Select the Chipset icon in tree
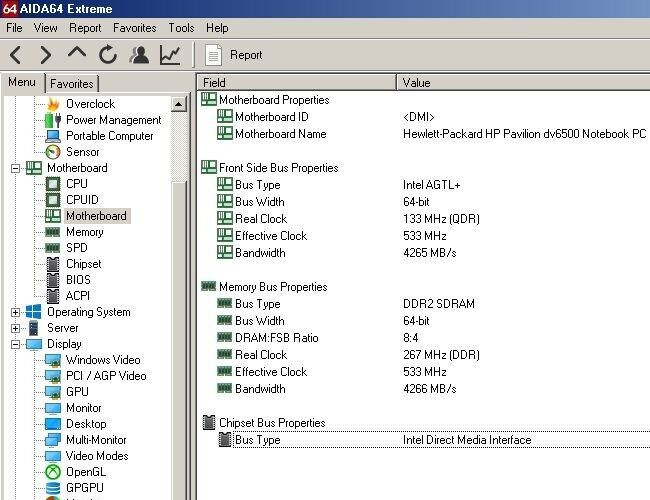Screen dimensions: 650x500 click(x=53, y=264)
